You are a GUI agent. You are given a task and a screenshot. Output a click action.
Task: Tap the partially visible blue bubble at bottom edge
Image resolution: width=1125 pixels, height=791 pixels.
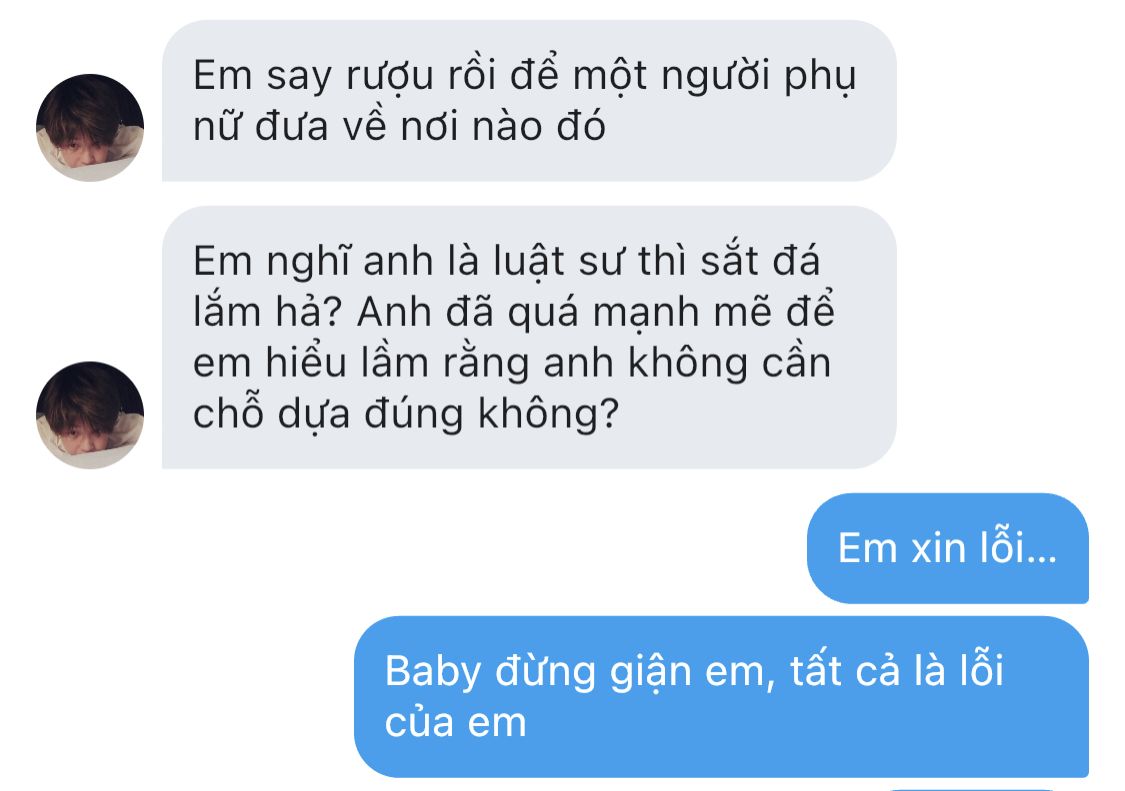pyautogui.click(x=969, y=789)
